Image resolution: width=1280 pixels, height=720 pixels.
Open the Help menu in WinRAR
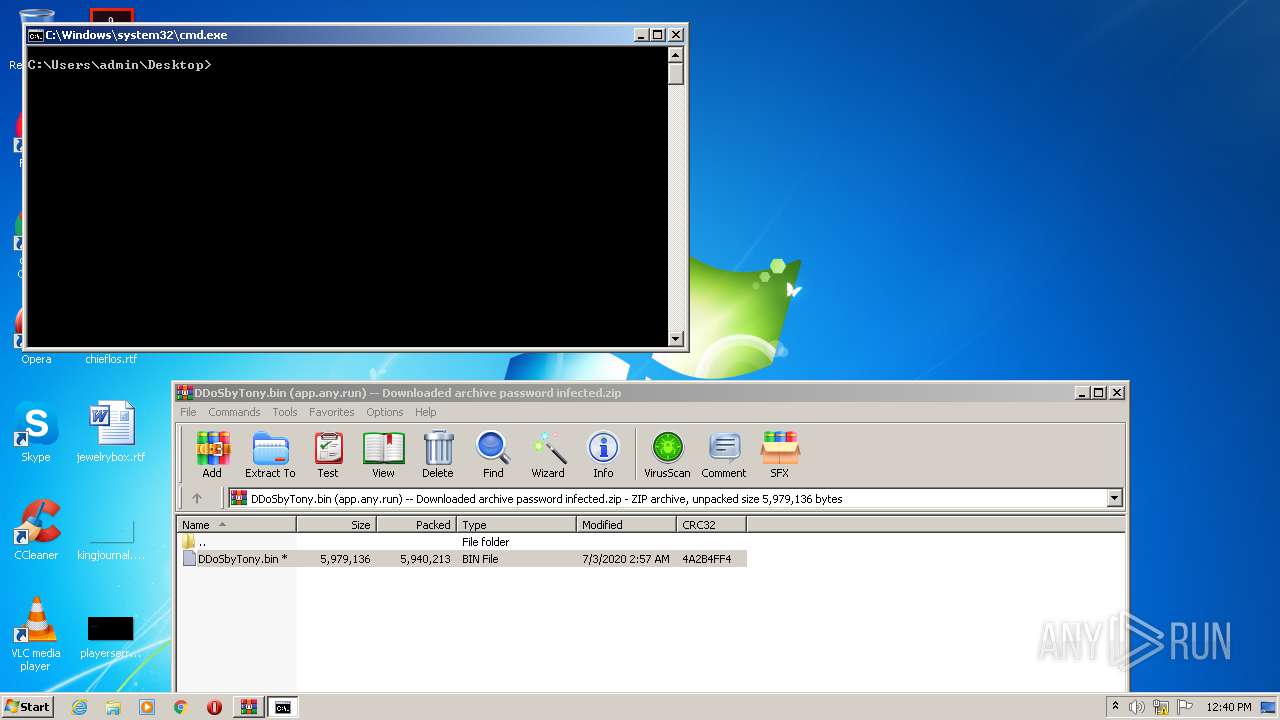click(x=426, y=412)
